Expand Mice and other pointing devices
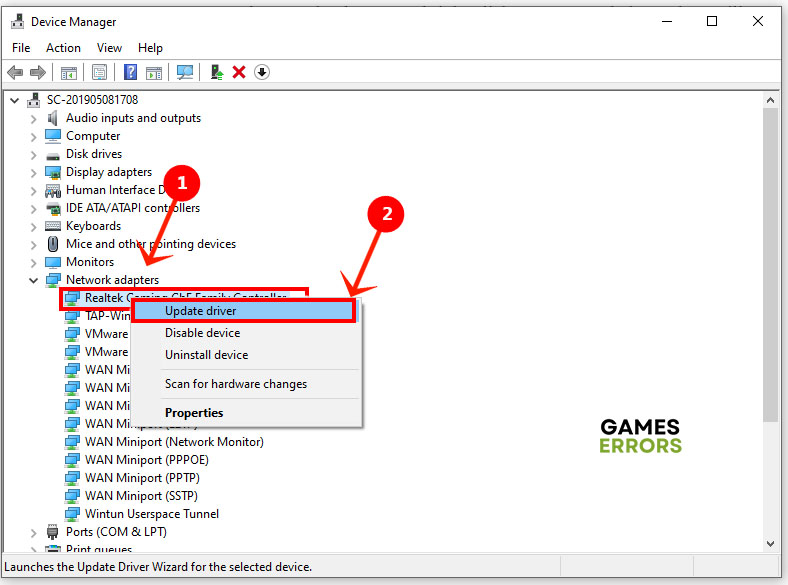The height and width of the screenshot is (585, 788). coord(33,245)
